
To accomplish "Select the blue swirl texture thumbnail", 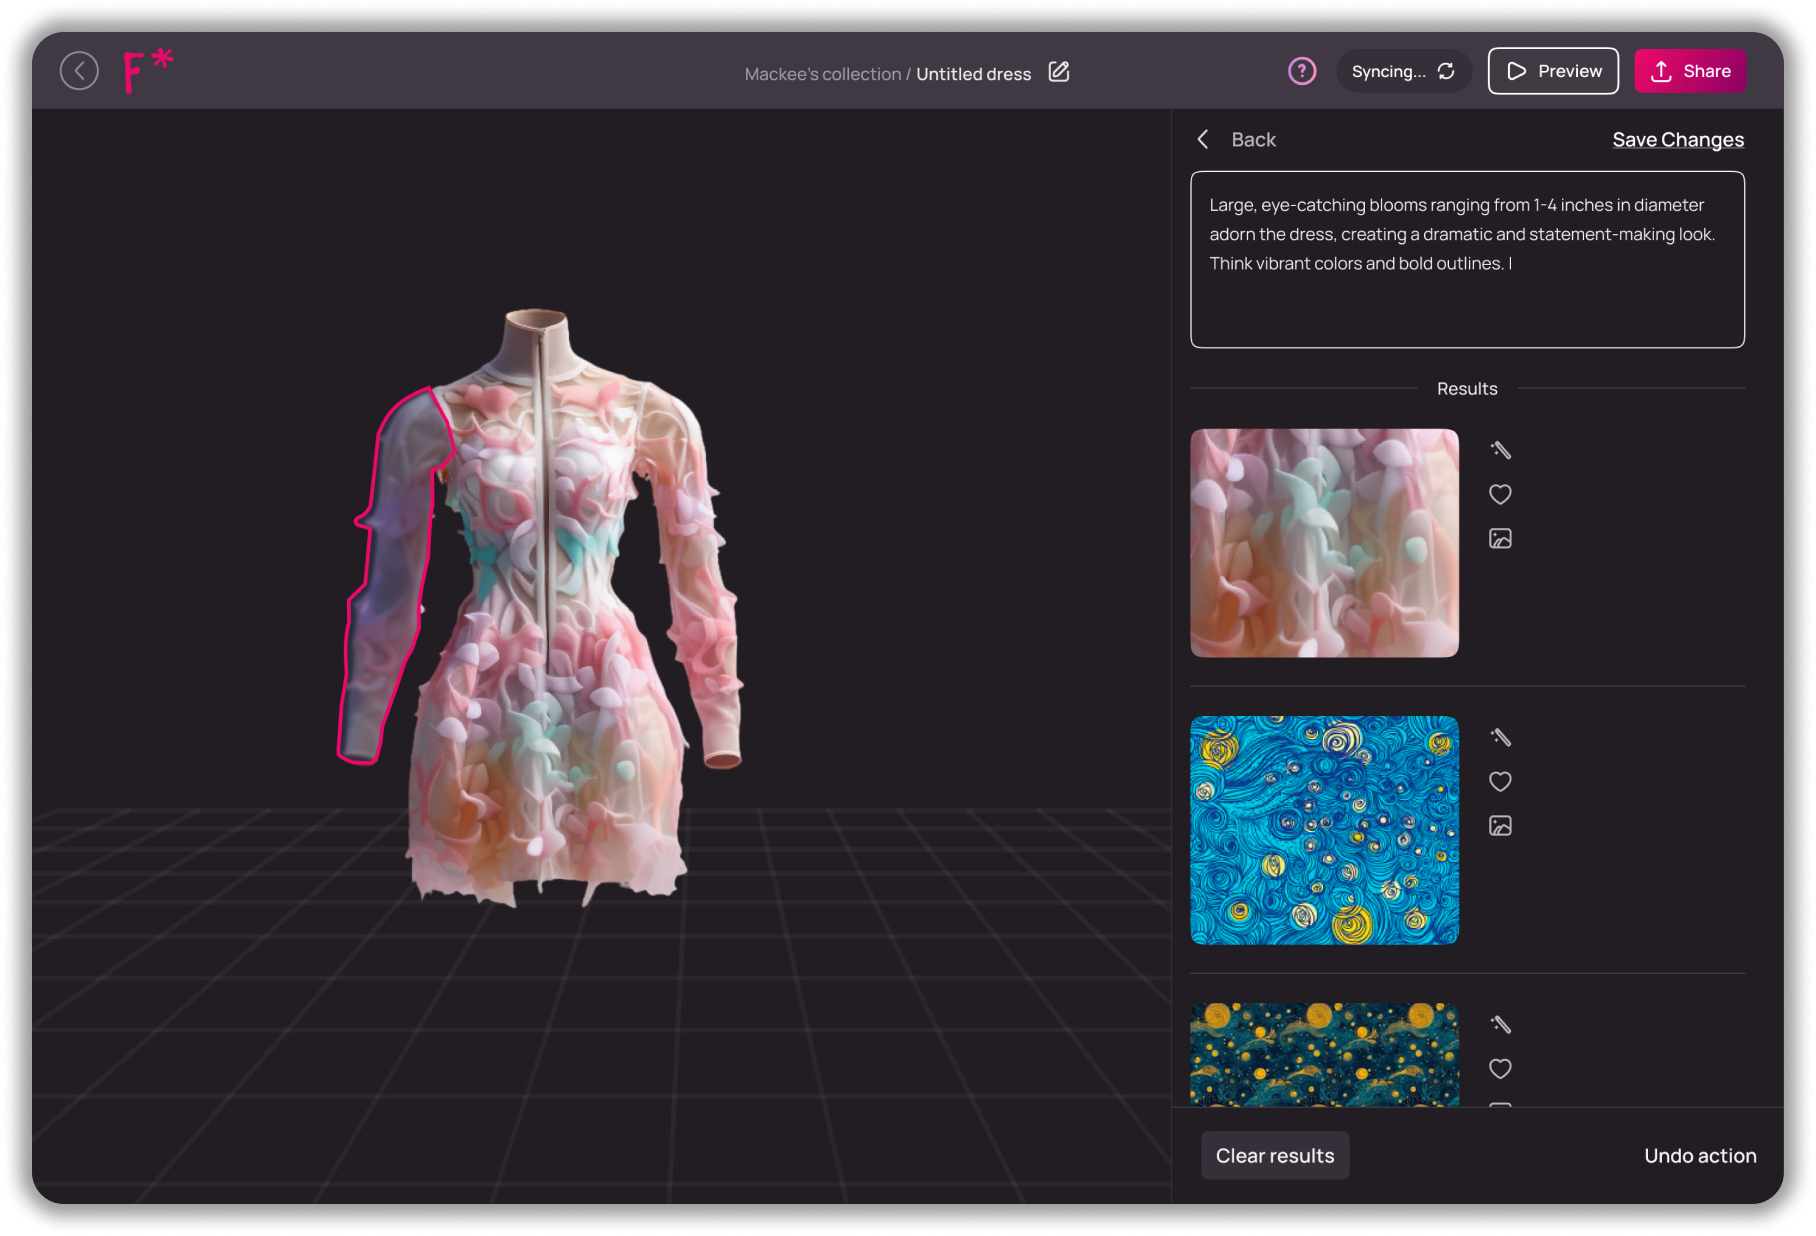I will (1324, 830).
